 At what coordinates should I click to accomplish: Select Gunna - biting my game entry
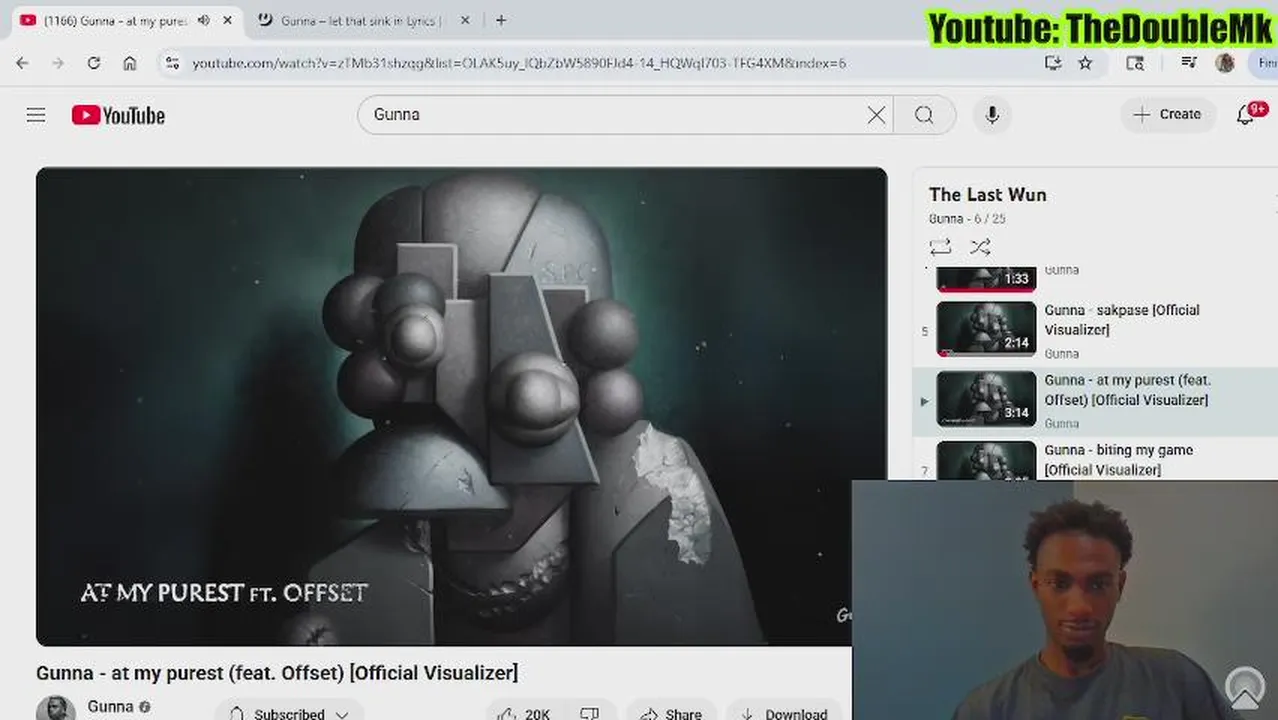1119,460
